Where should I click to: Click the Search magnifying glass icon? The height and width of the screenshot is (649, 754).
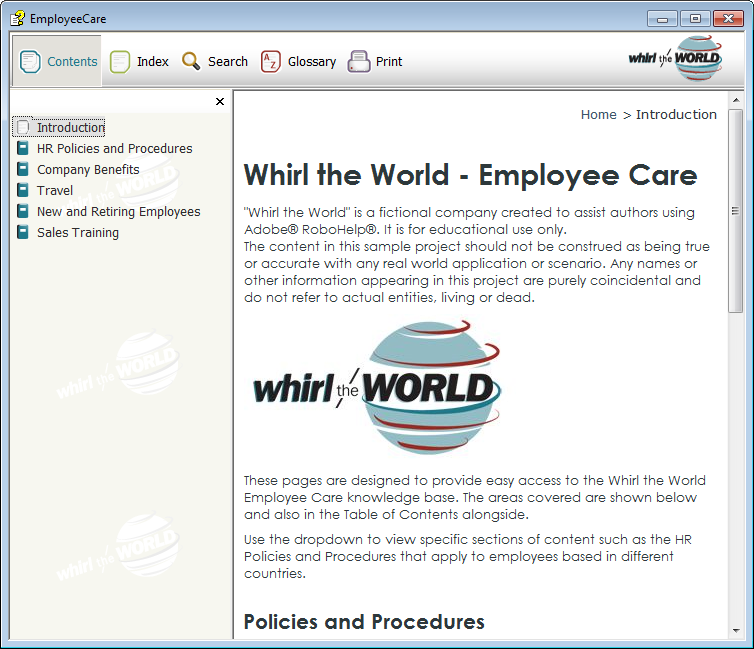point(191,62)
